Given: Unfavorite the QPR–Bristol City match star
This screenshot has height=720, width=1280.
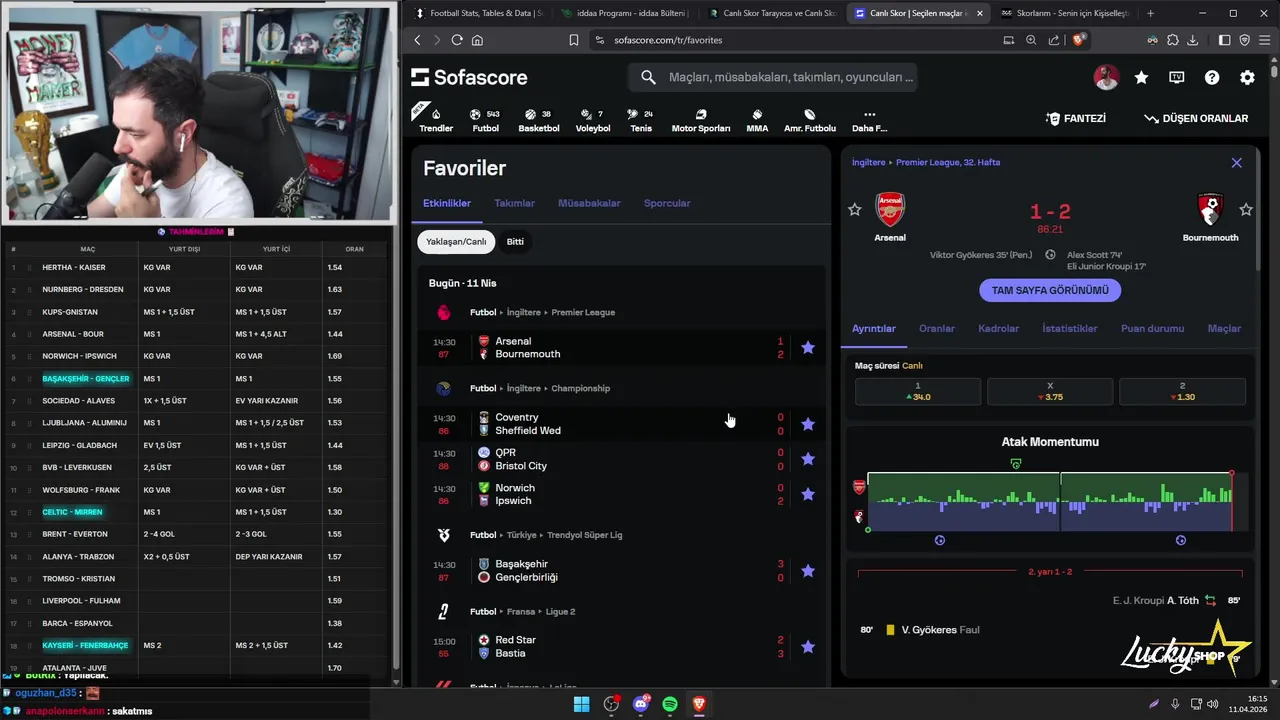Looking at the screenshot, I should pyautogui.click(x=808, y=459).
